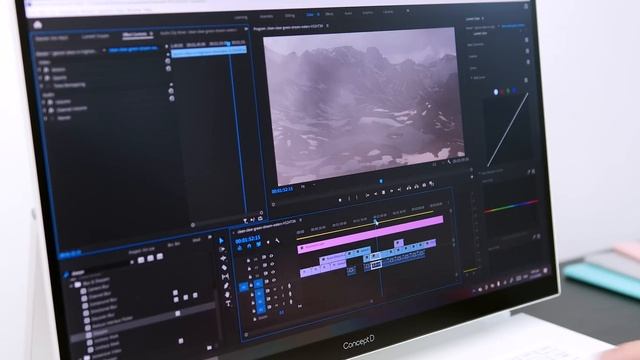Click the Program monitor timecode 00:01:52:15

282,190
